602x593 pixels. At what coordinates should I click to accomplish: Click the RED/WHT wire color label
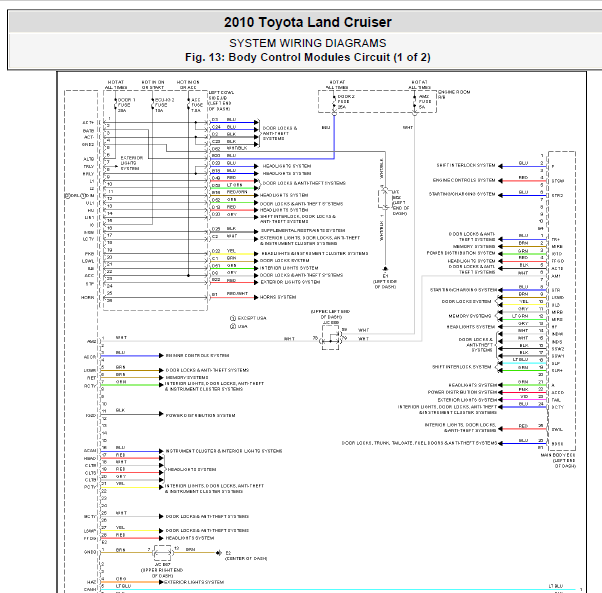(237, 294)
